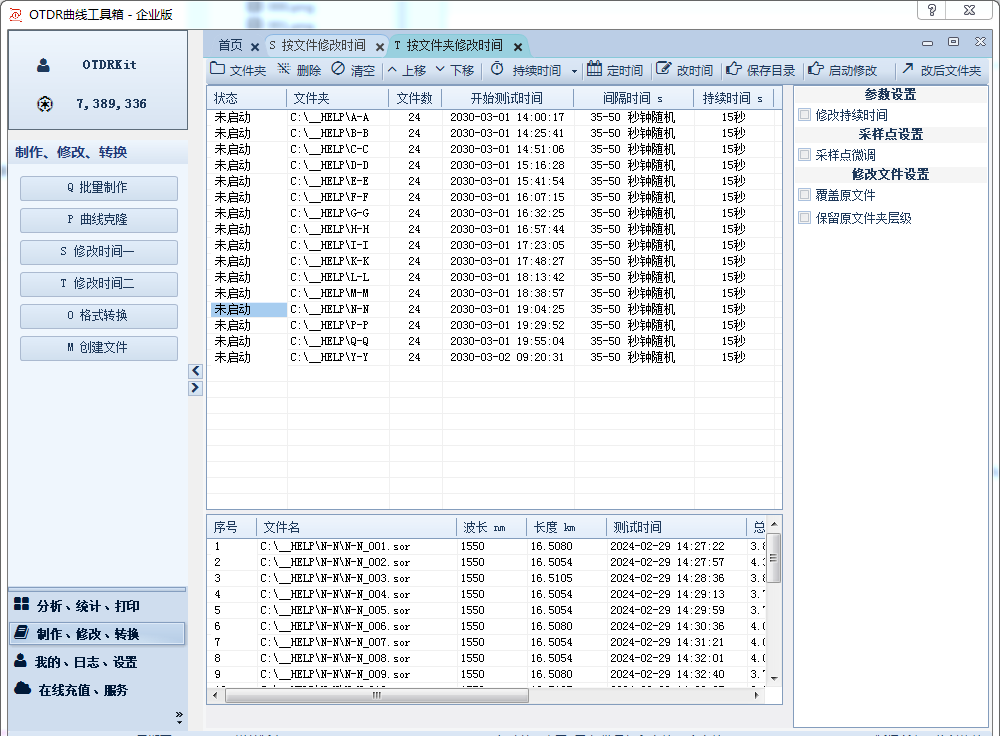Close the 按文件修改时间 tab
1000x736 pixels.
[379, 47]
